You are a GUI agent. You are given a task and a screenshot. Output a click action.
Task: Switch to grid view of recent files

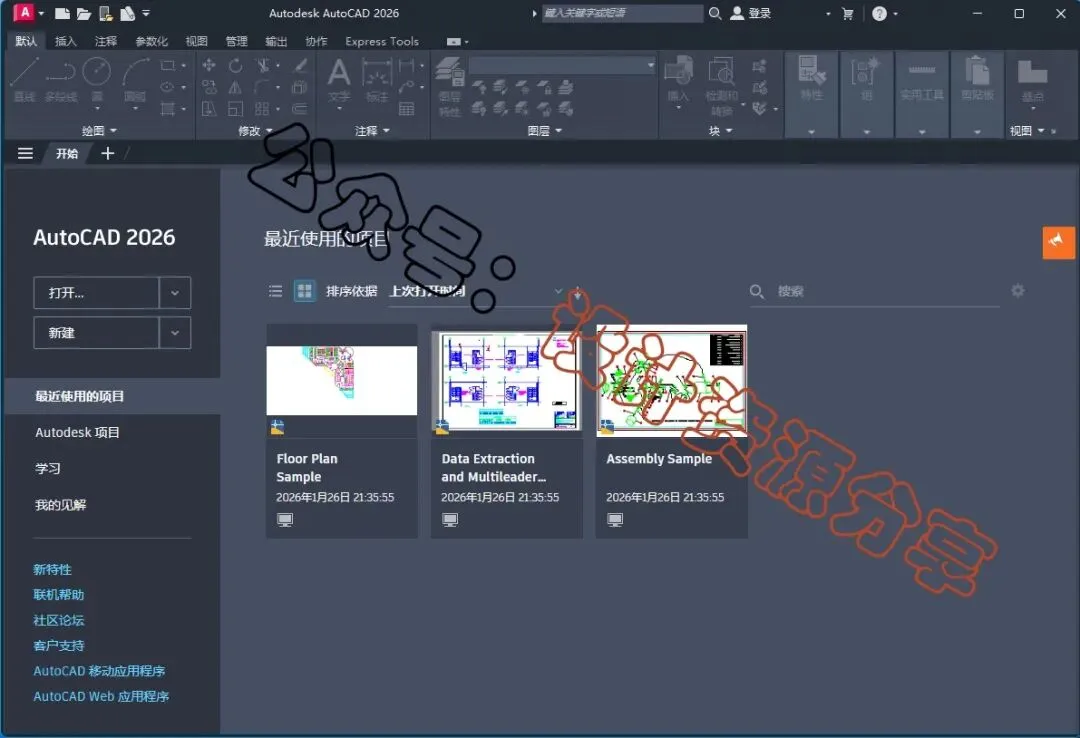pos(304,291)
